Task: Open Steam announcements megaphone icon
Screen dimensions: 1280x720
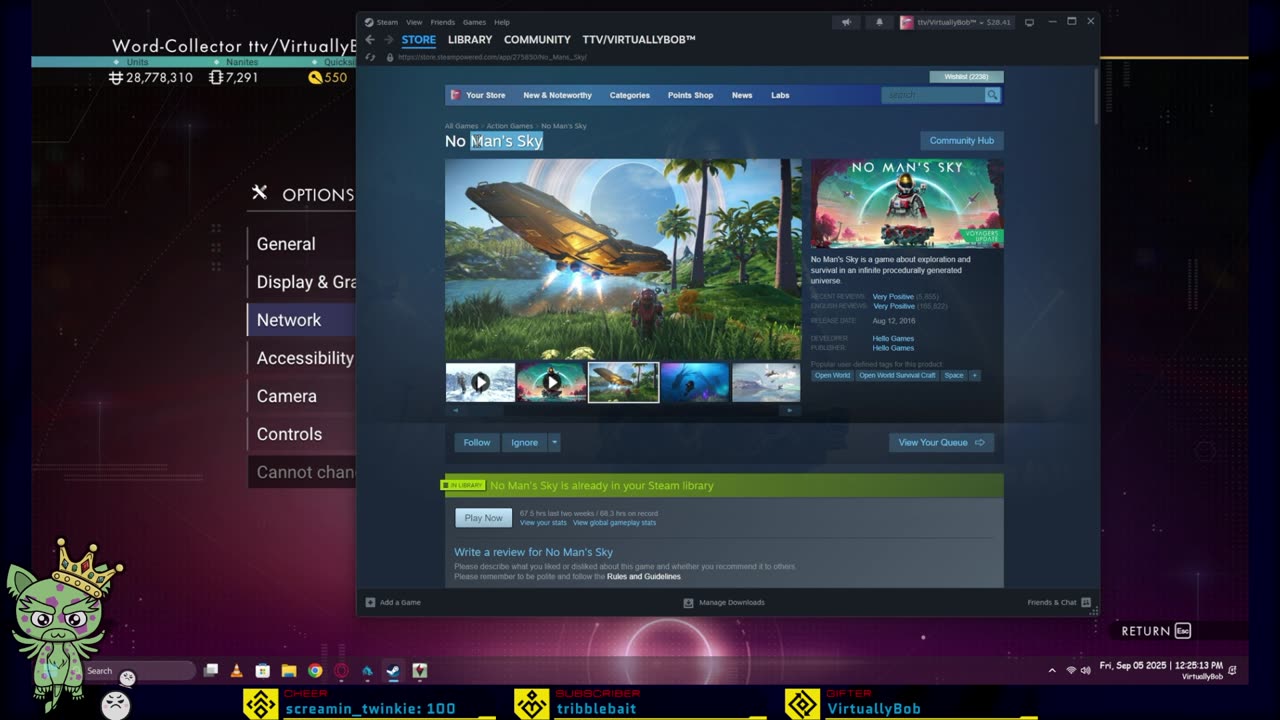Action: pos(849,22)
